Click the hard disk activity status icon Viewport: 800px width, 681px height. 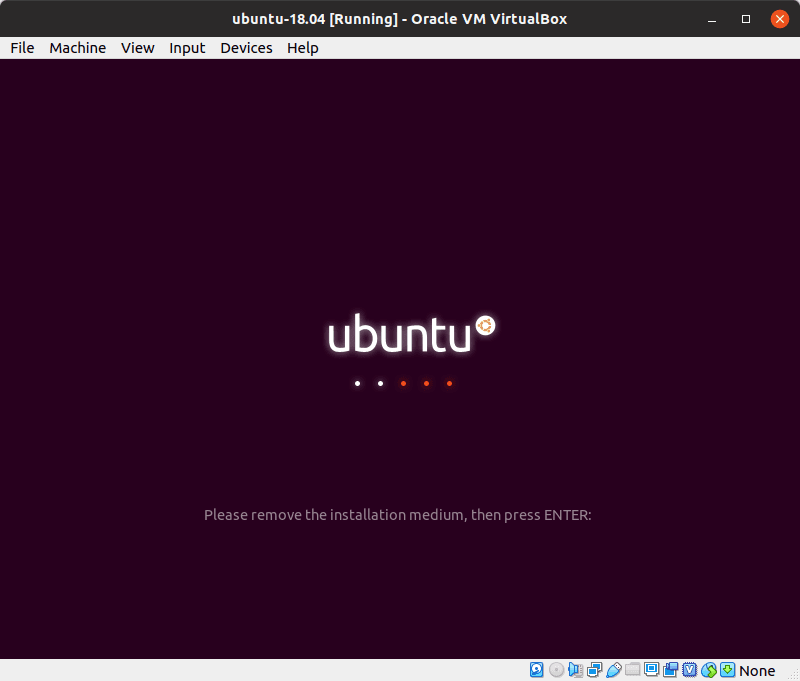pos(537,670)
